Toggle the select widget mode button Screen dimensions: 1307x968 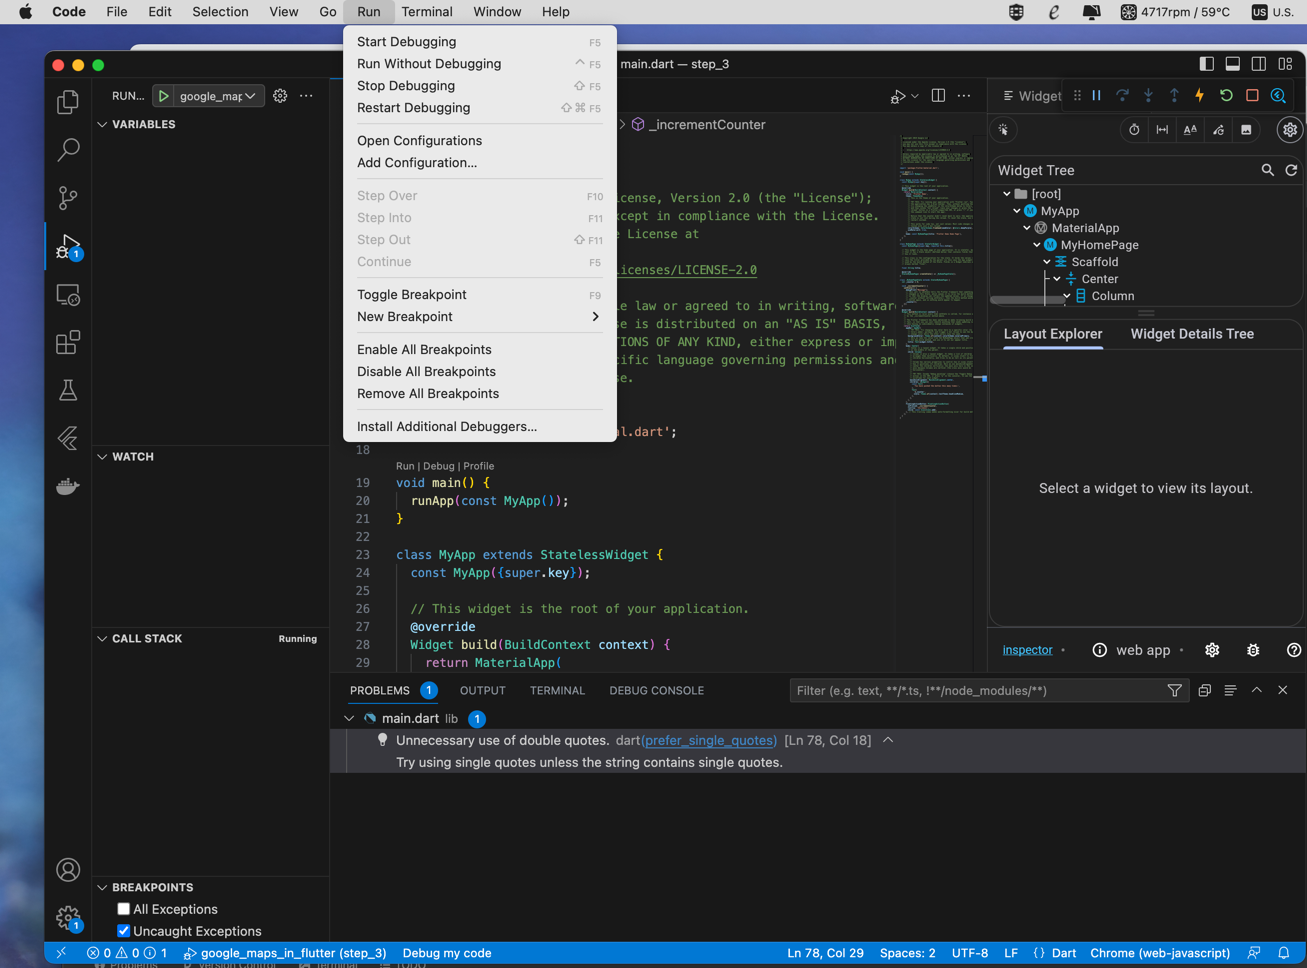click(x=1003, y=130)
